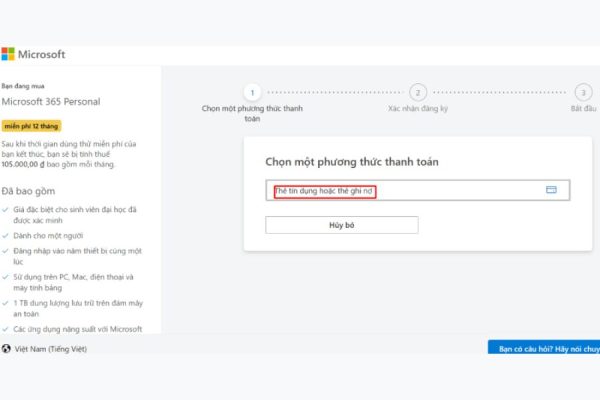The width and height of the screenshot is (600, 400).
Task: Click the 'Chọn một phương thức thanh toán' card heading
Action: pos(351,161)
